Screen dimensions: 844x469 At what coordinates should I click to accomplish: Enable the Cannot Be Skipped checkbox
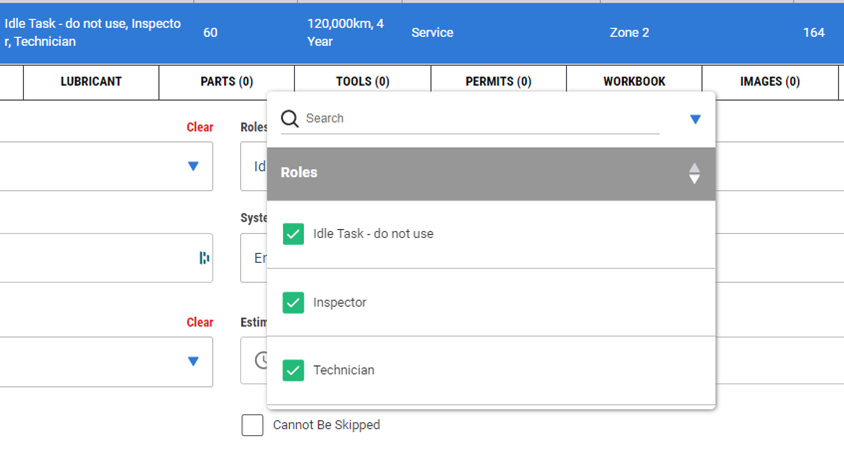252,425
